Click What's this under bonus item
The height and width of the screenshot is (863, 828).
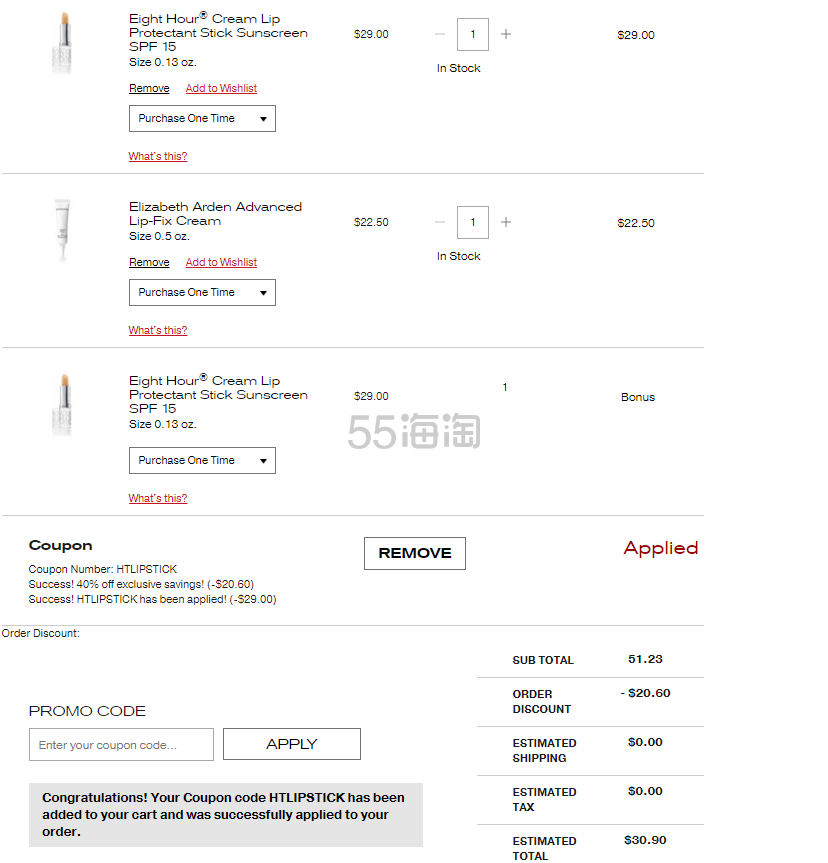point(158,498)
